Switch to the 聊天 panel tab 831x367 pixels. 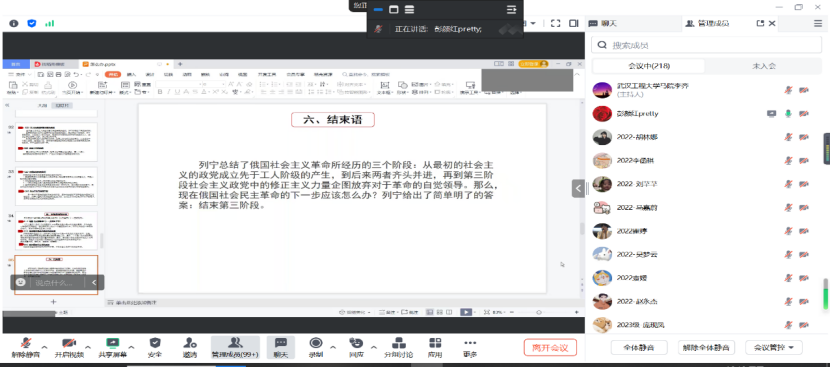pyautogui.click(x=603, y=23)
